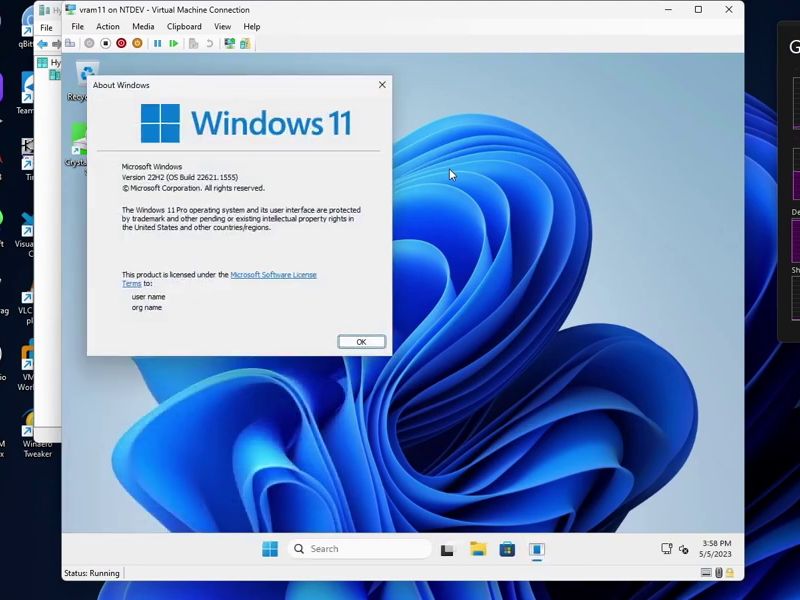Open the File menu in VM Connection
Image resolution: width=800 pixels, height=600 pixels.
pos(78,27)
